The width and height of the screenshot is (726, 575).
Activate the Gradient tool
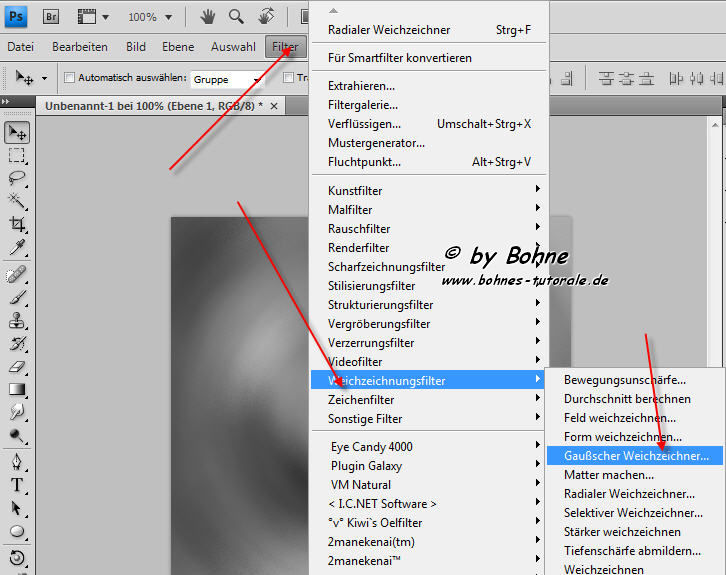point(17,390)
